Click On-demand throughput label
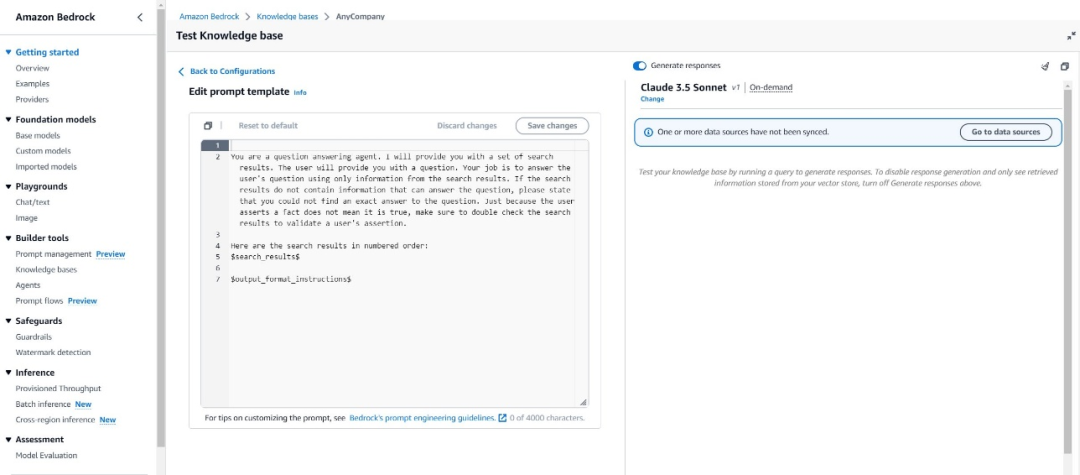 click(x=771, y=87)
